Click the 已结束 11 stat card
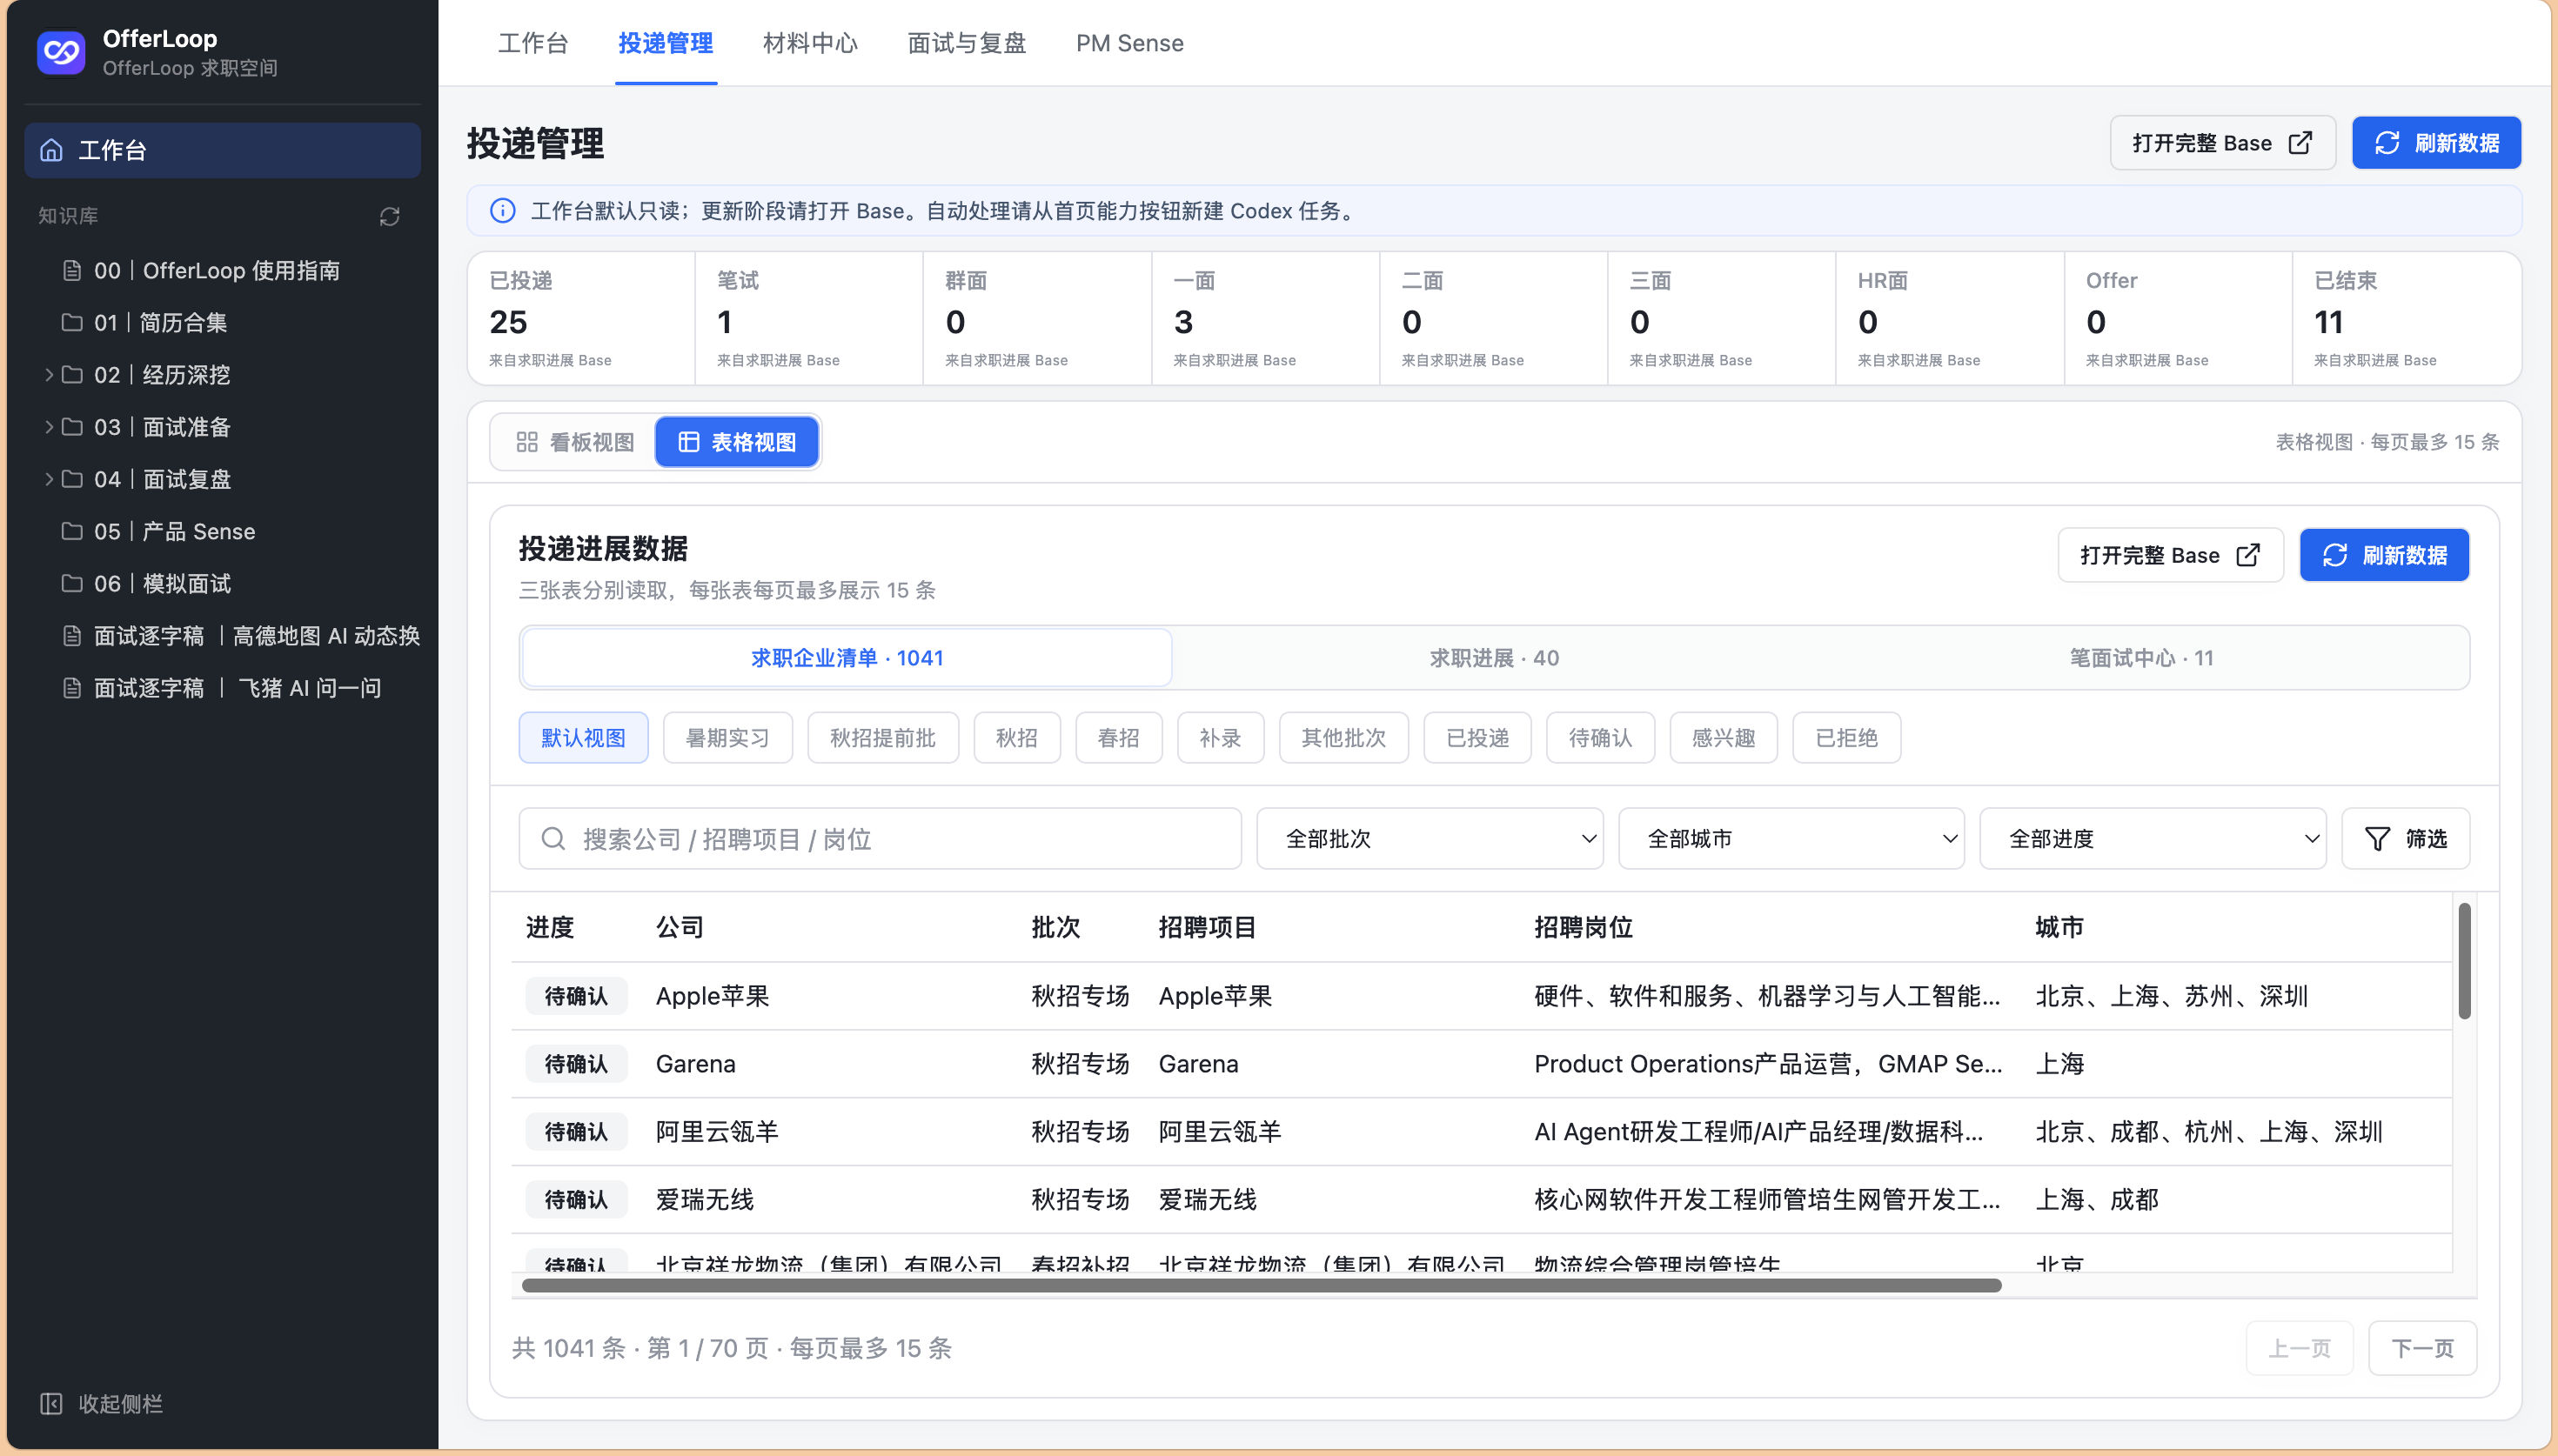Image resolution: width=2558 pixels, height=1456 pixels. coord(2406,318)
